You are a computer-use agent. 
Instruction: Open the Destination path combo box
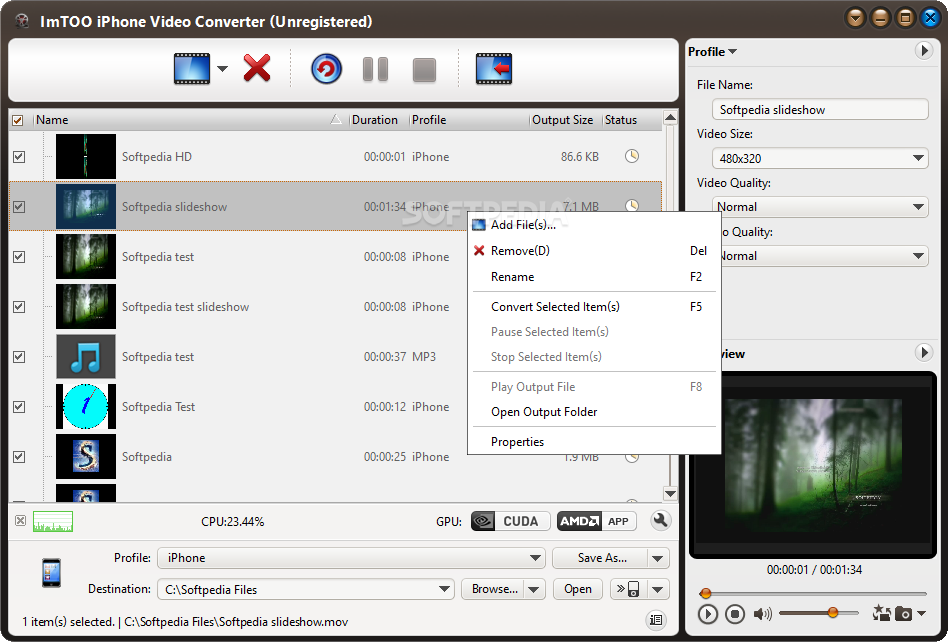pyautogui.click(x=305, y=589)
